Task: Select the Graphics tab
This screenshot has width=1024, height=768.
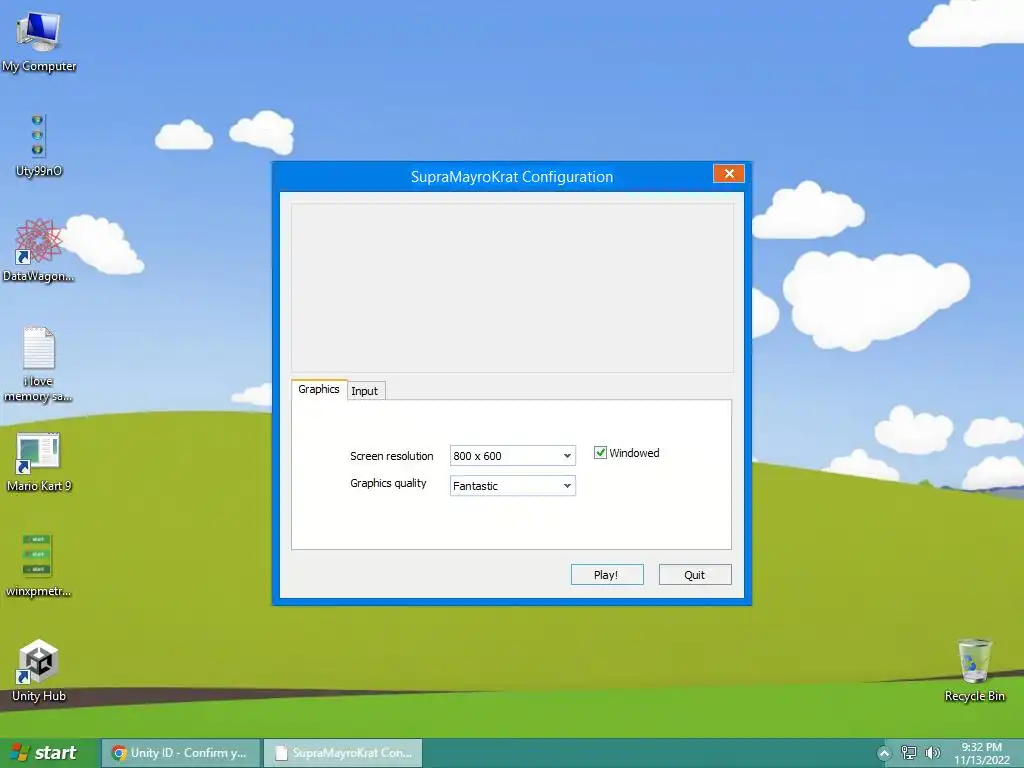Action: (319, 389)
